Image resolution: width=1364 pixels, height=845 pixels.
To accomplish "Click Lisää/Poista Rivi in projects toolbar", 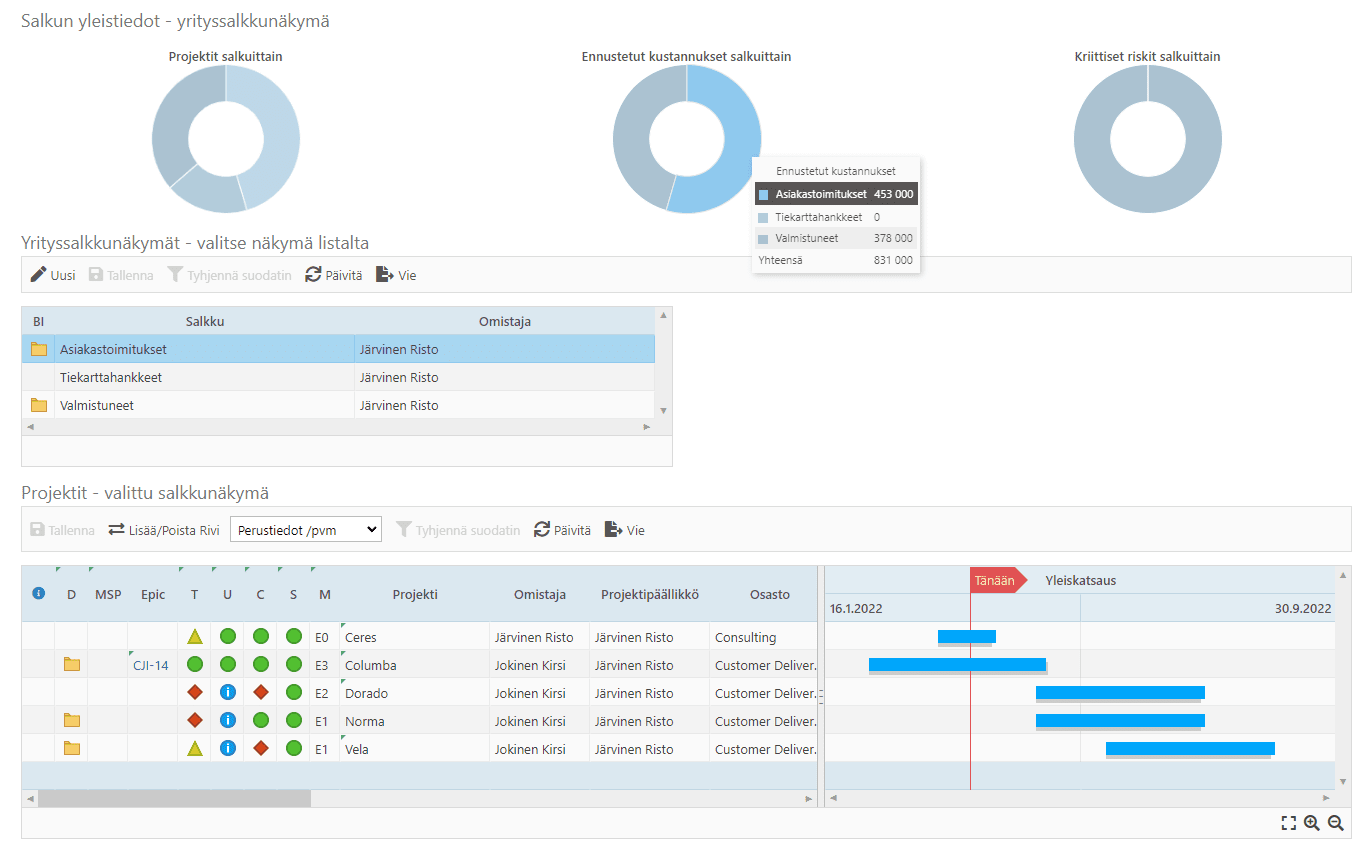I will click(x=164, y=530).
